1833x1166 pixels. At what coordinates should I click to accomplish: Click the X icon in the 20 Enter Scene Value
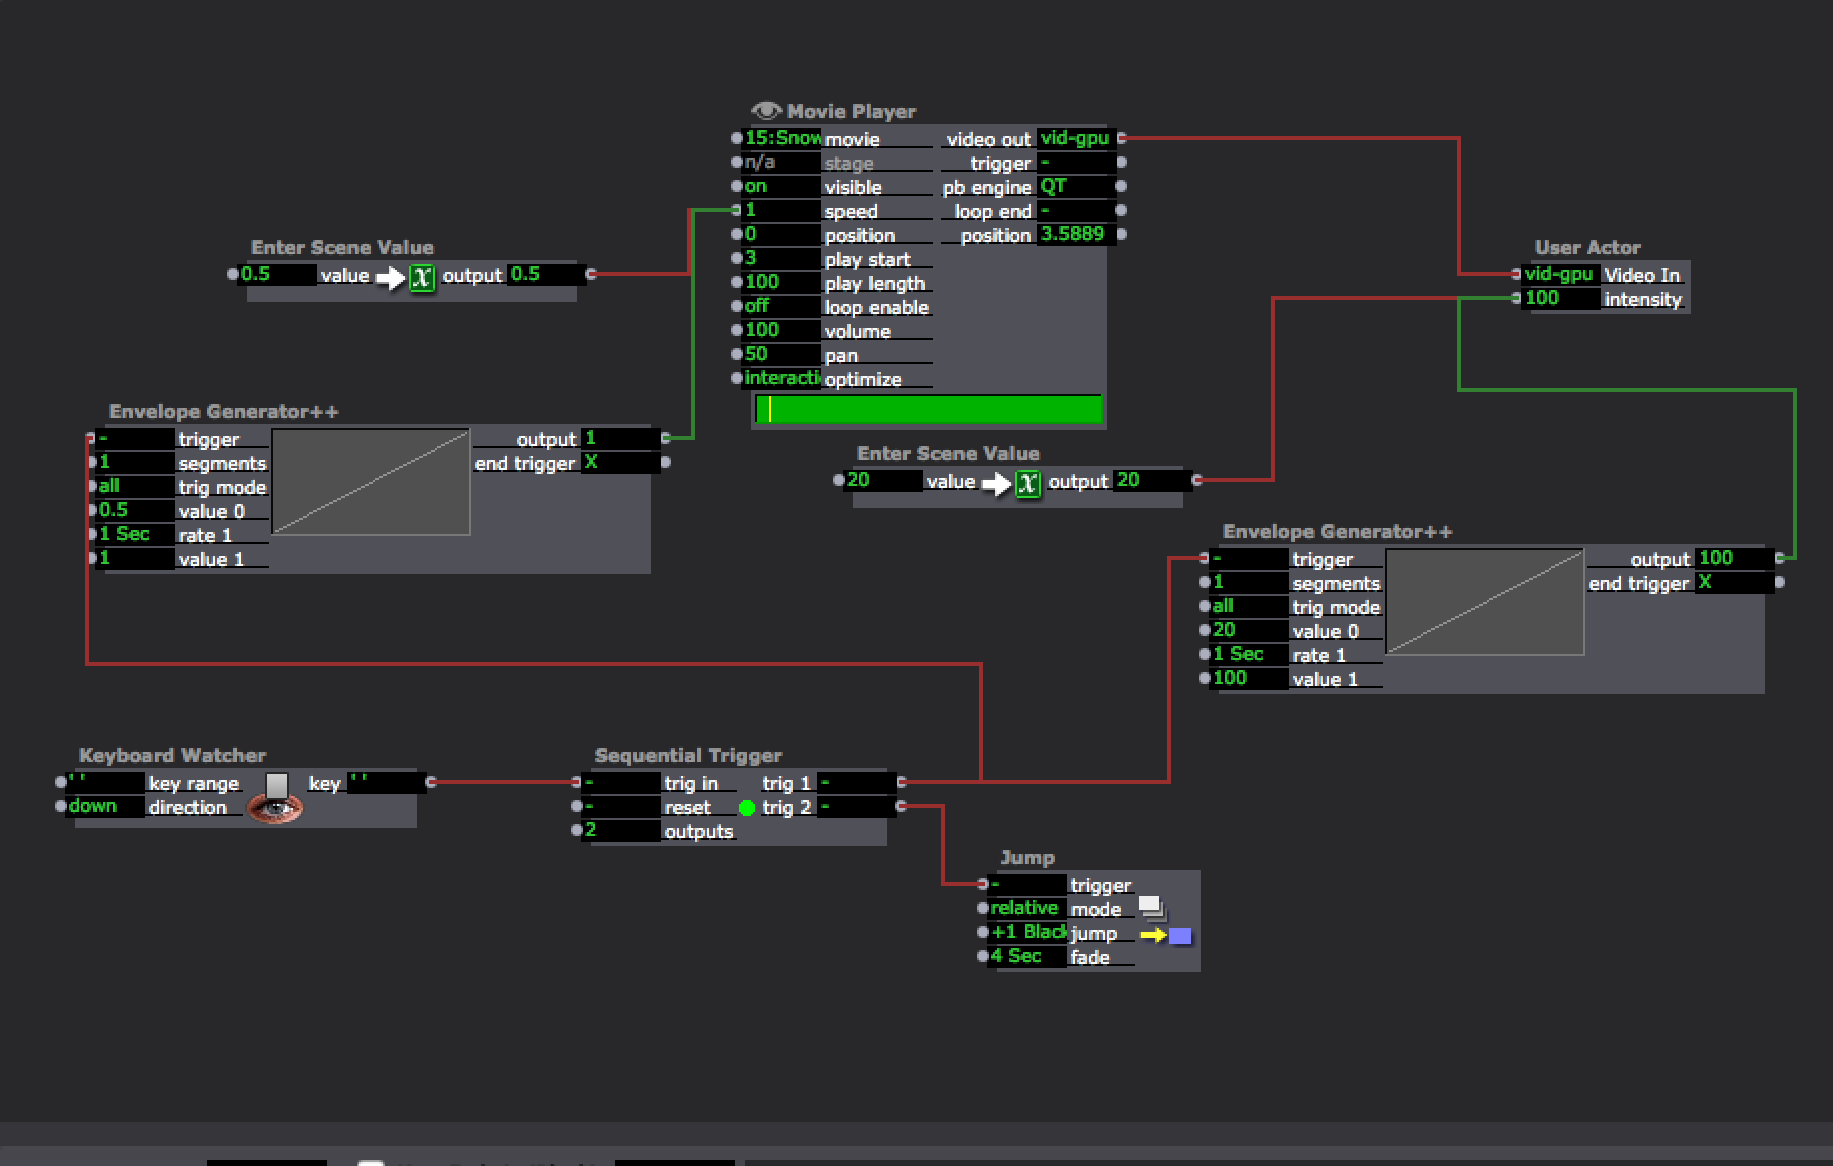click(1028, 483)
